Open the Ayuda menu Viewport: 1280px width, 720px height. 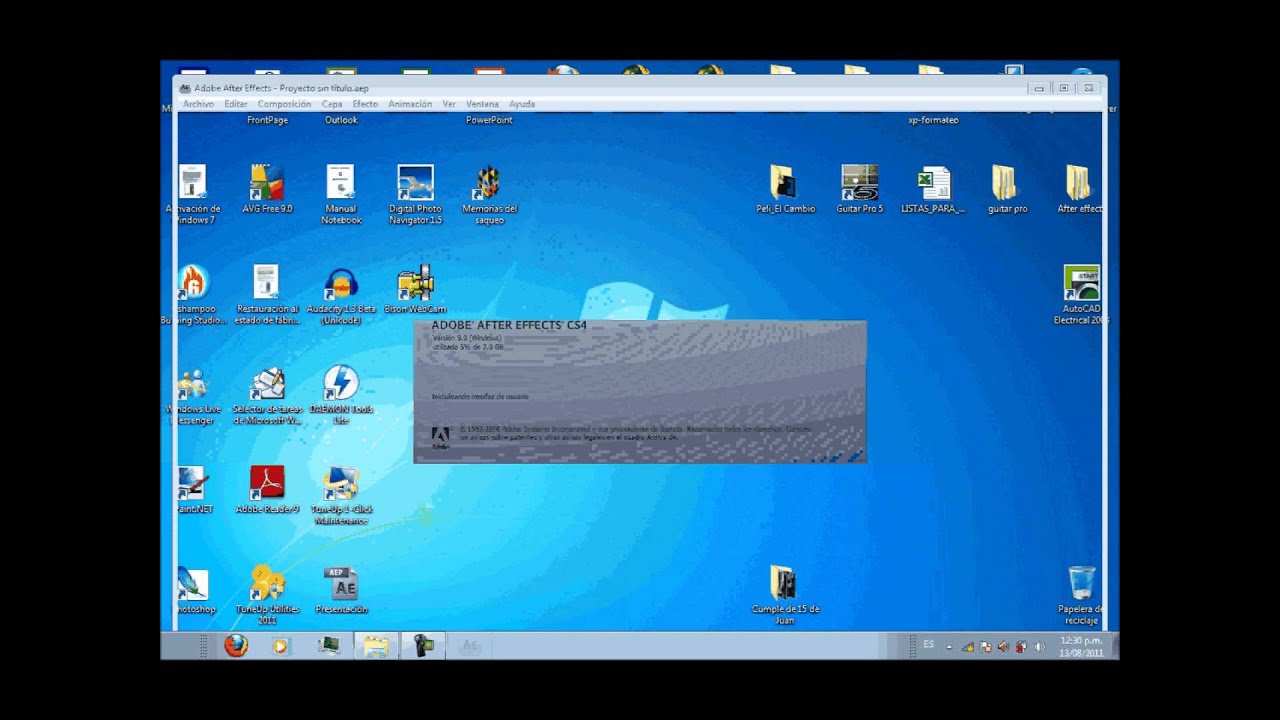522,104
